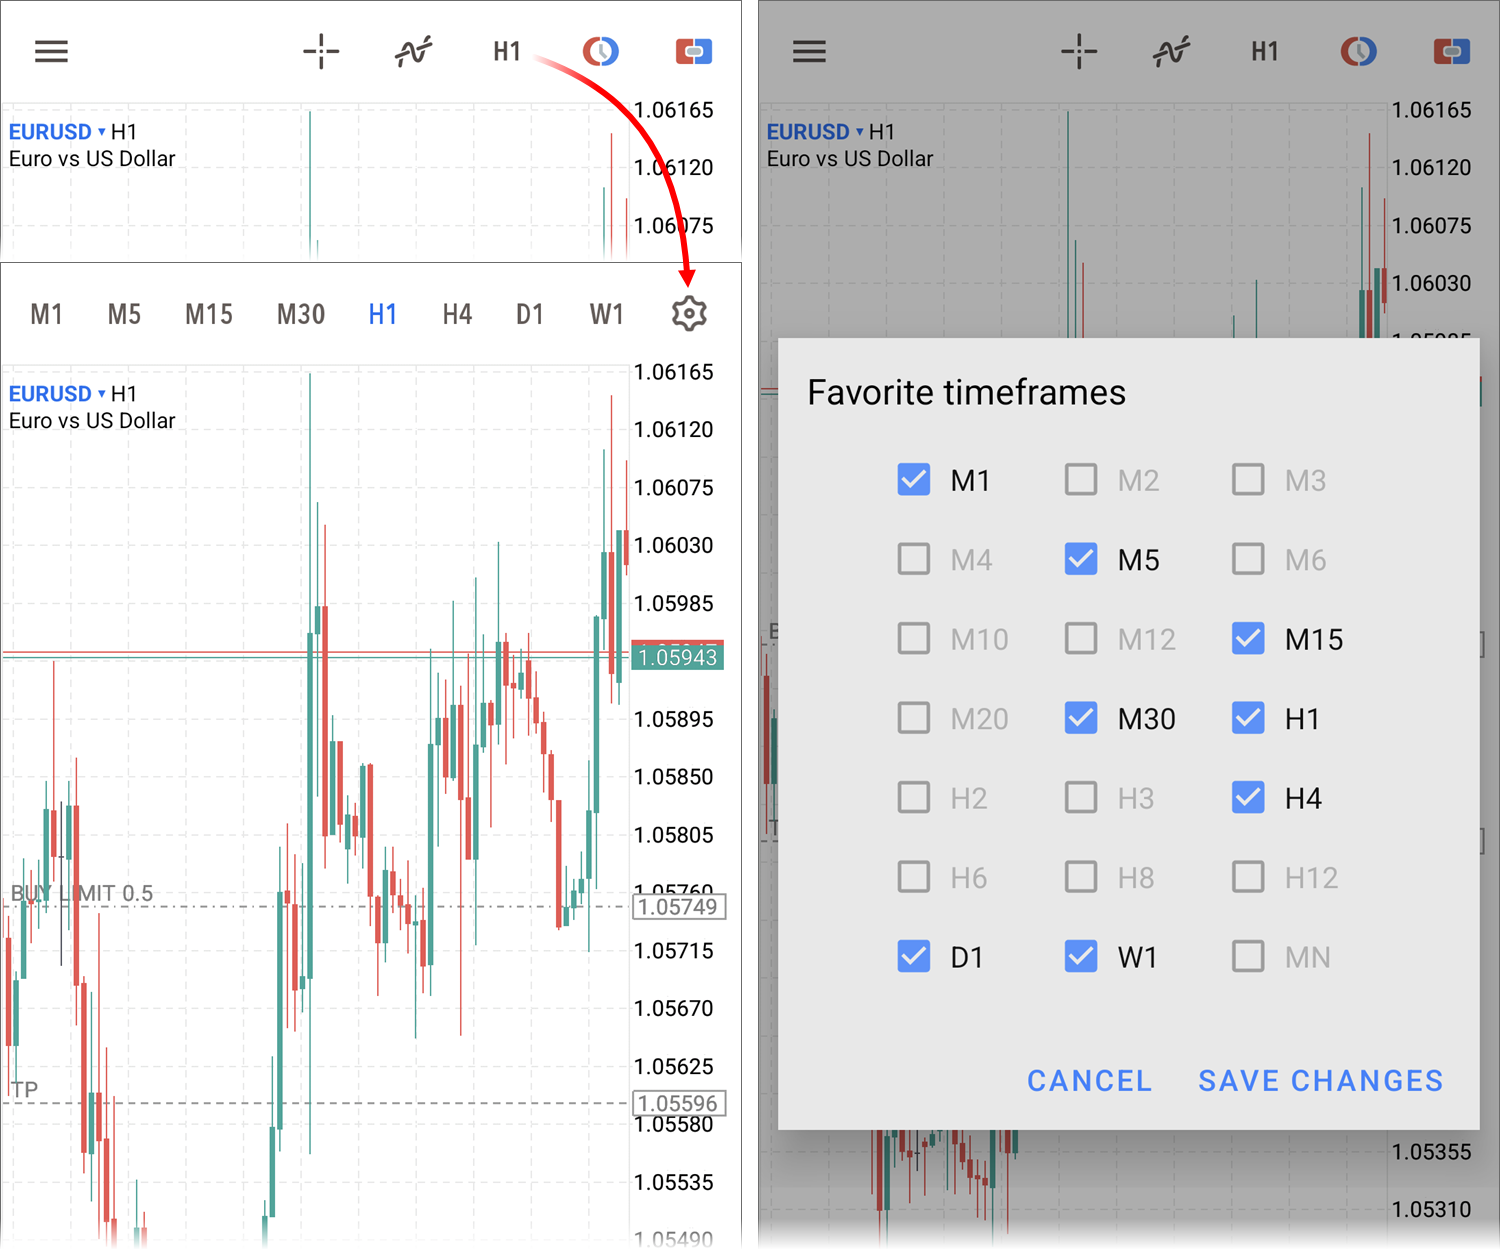The width and height of the screenshot is (1500, 1250).
Task: Select the W1 timeframe
Action: 606,313
